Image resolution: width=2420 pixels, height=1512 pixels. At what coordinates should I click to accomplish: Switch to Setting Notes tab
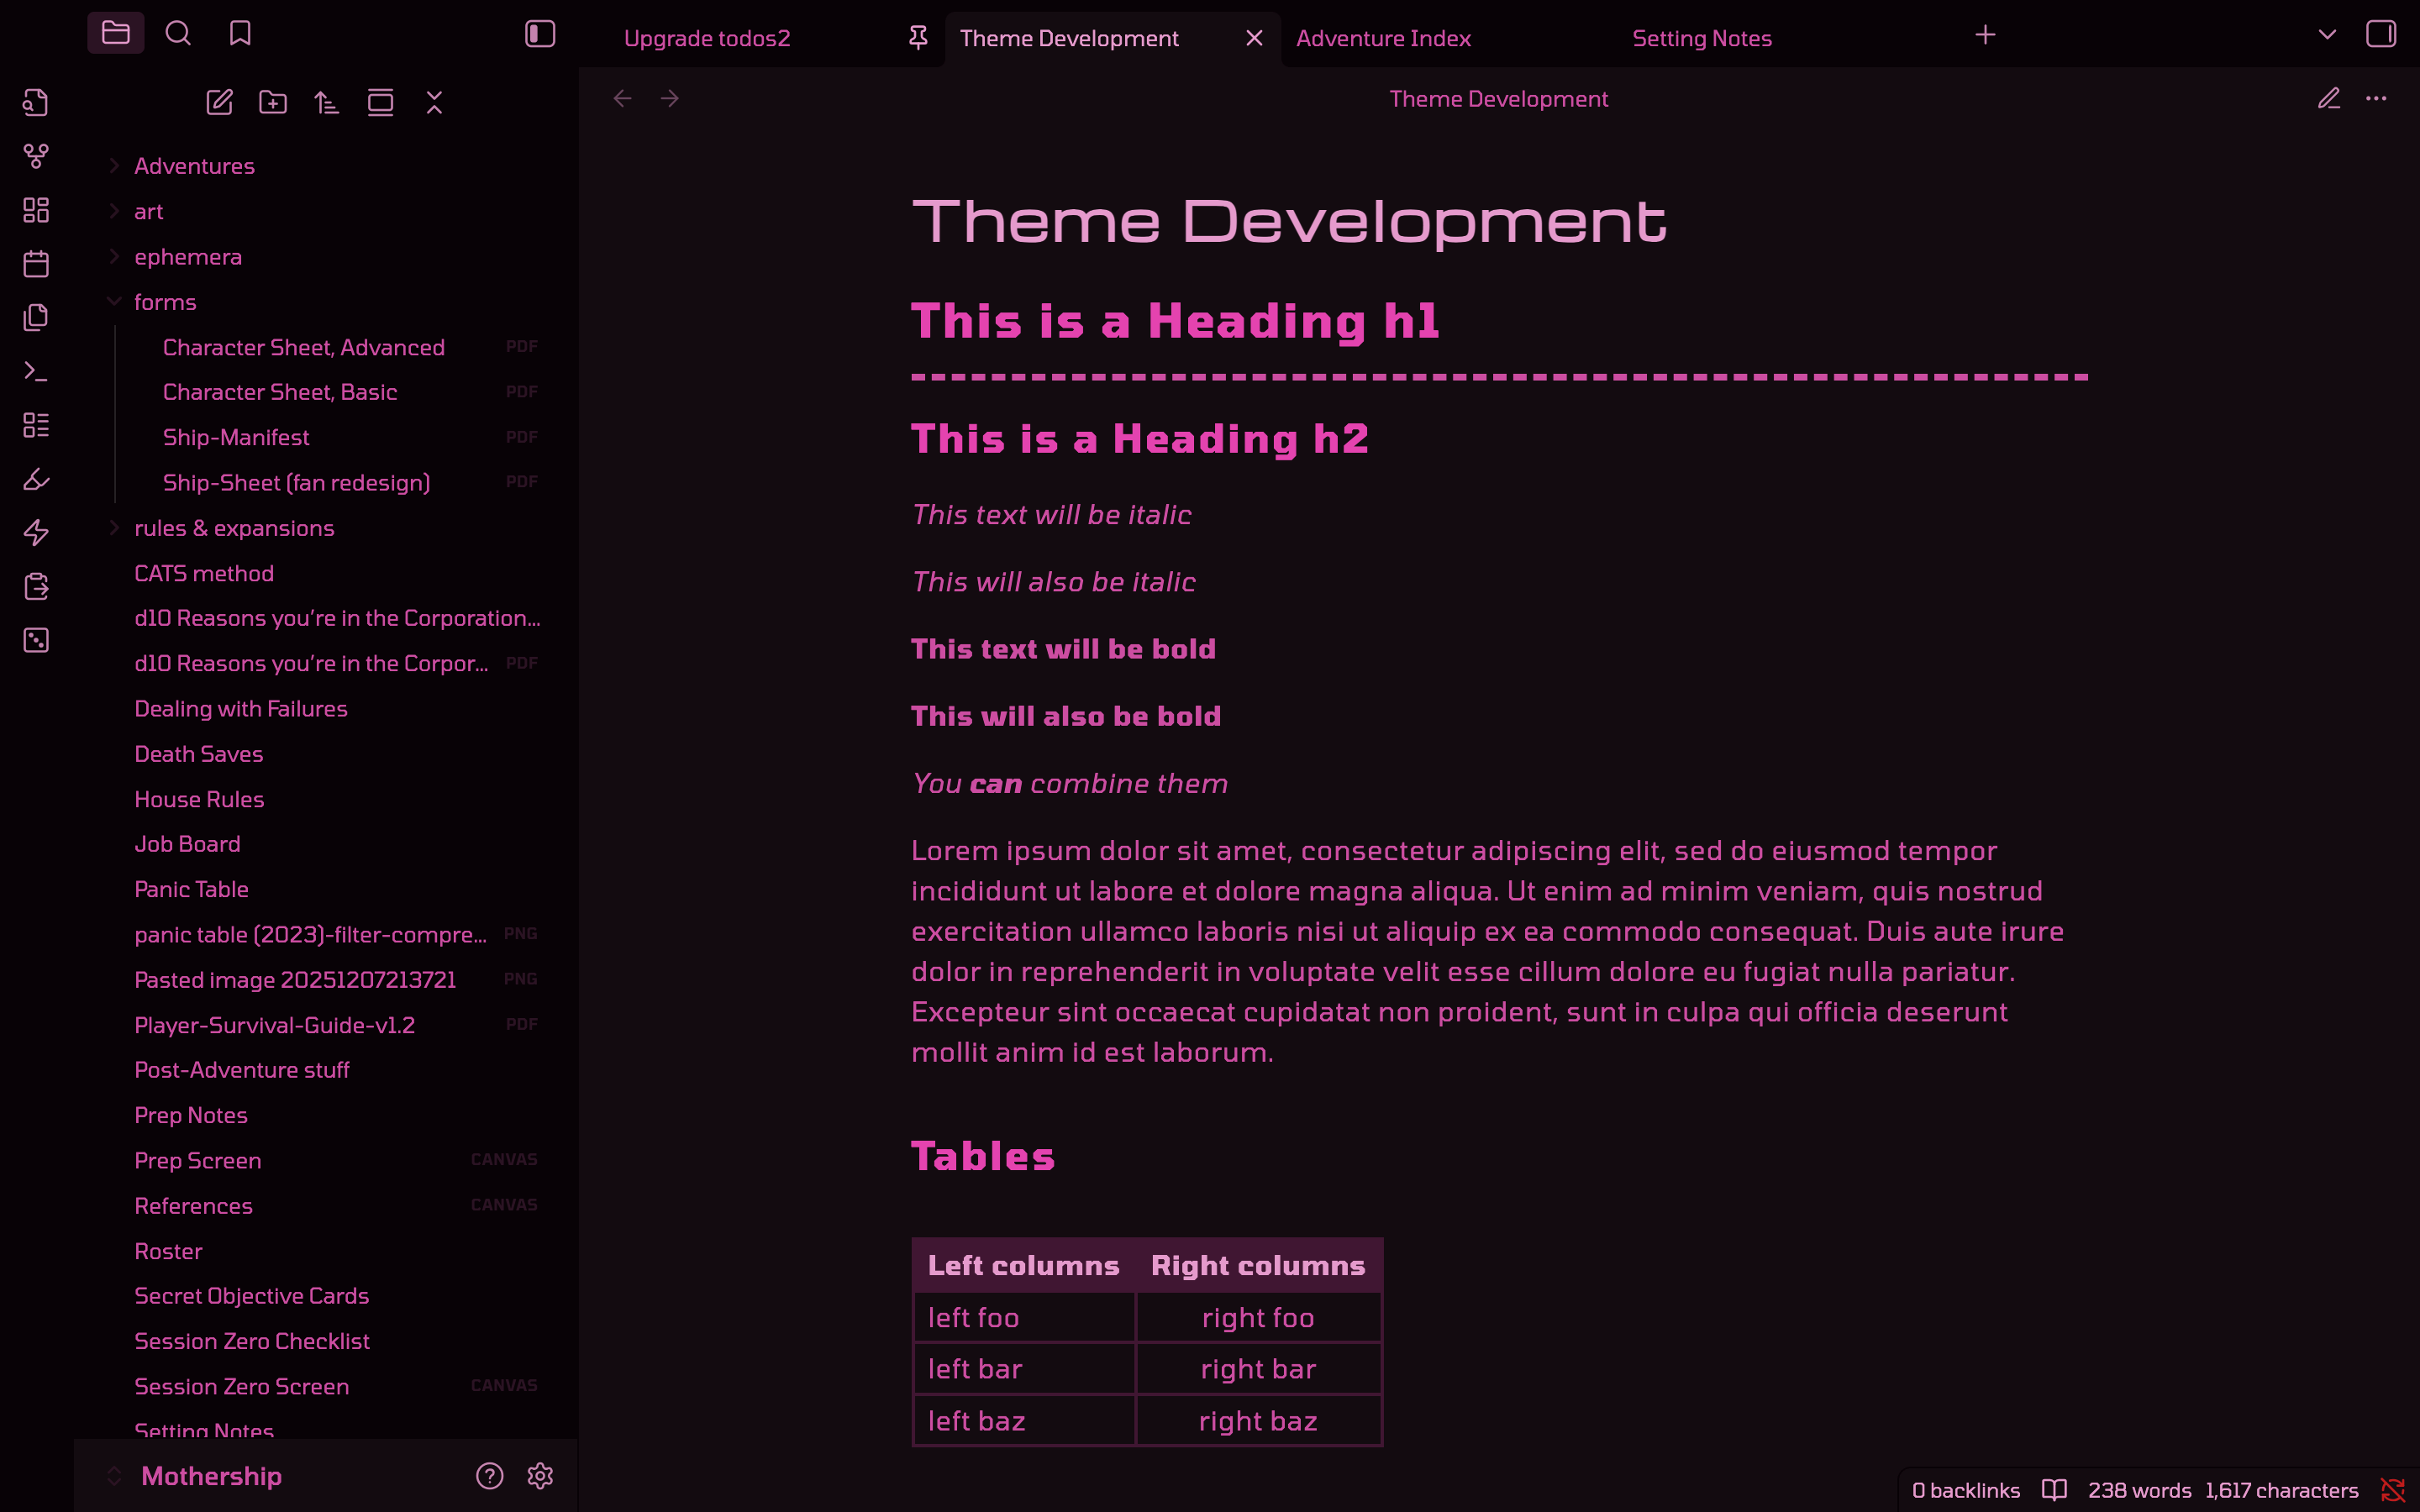point(1701,38)
